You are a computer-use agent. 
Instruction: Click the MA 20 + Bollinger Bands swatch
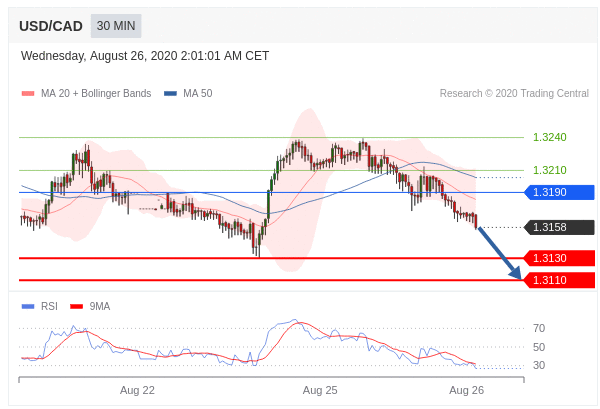[x=28, y=93]
